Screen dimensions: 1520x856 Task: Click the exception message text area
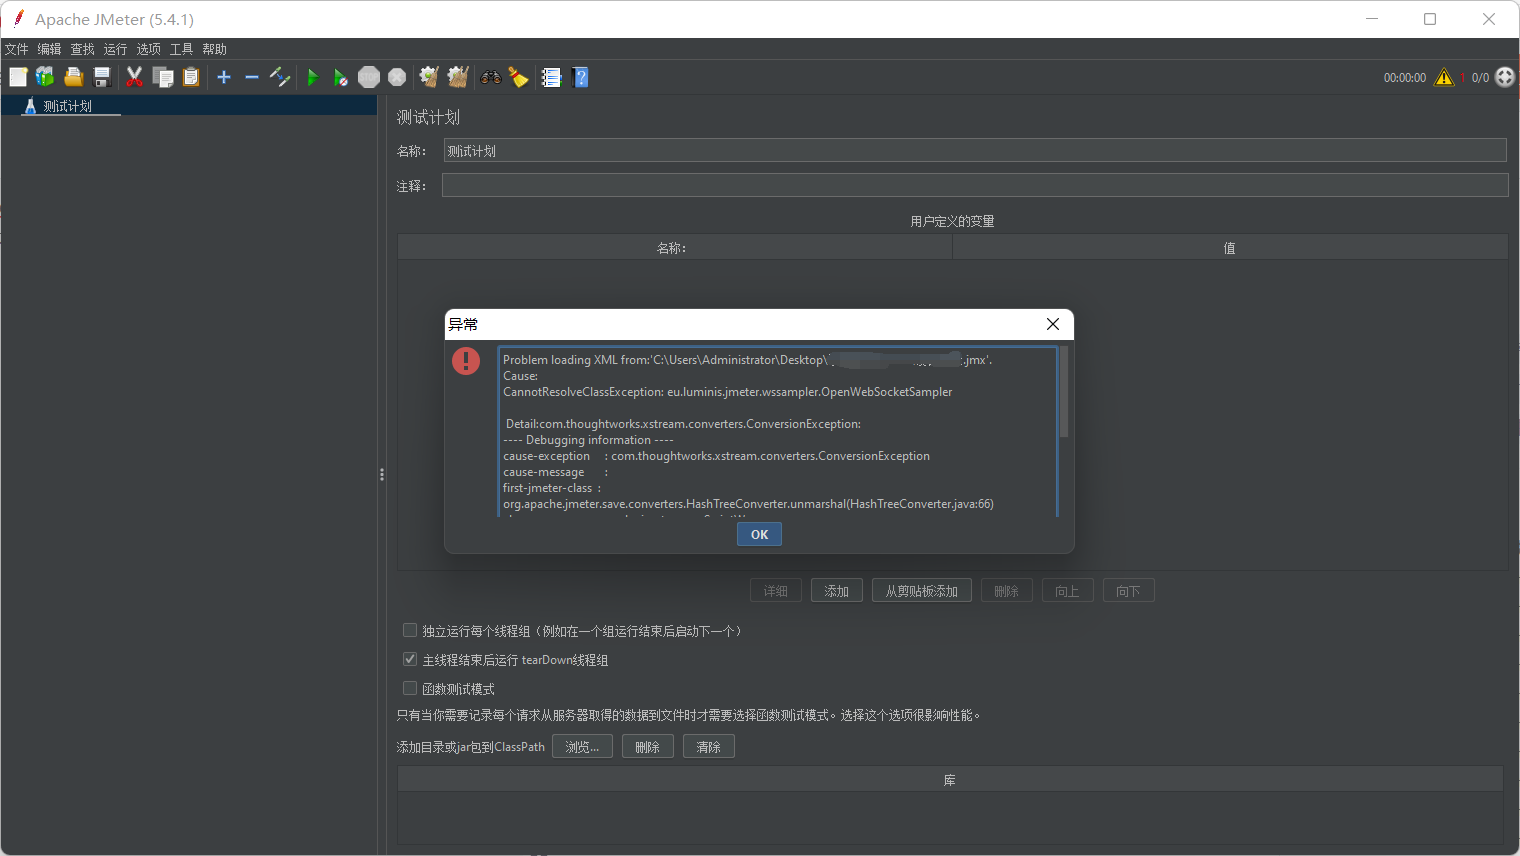(x=777, y=431)
